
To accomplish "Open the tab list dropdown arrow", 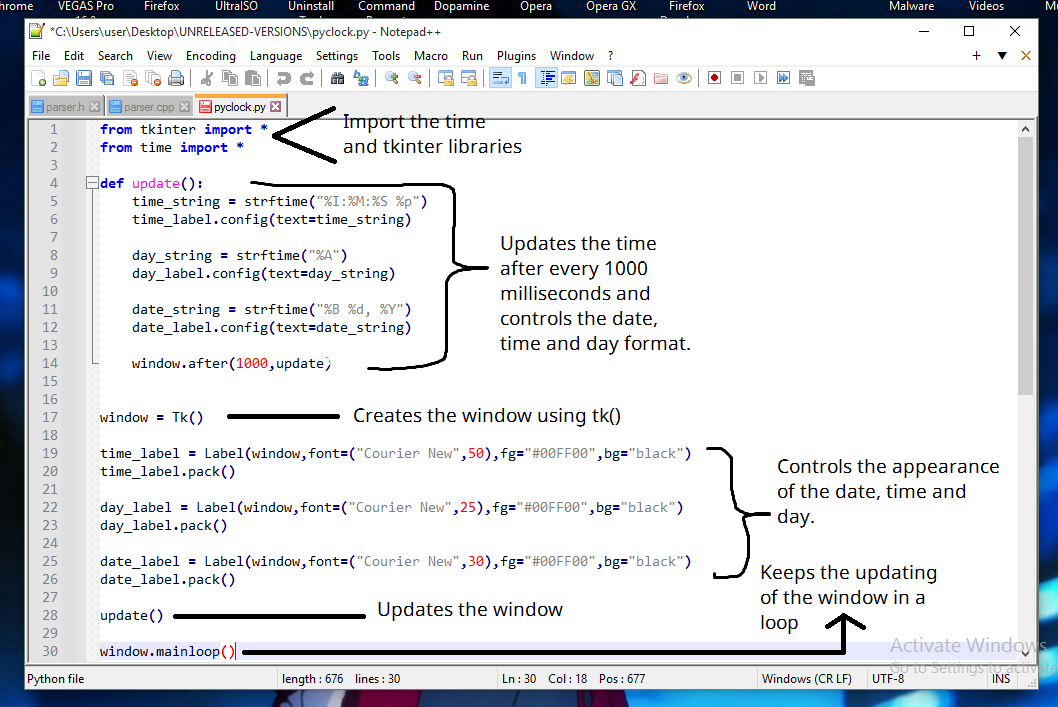I will 1000,56.
